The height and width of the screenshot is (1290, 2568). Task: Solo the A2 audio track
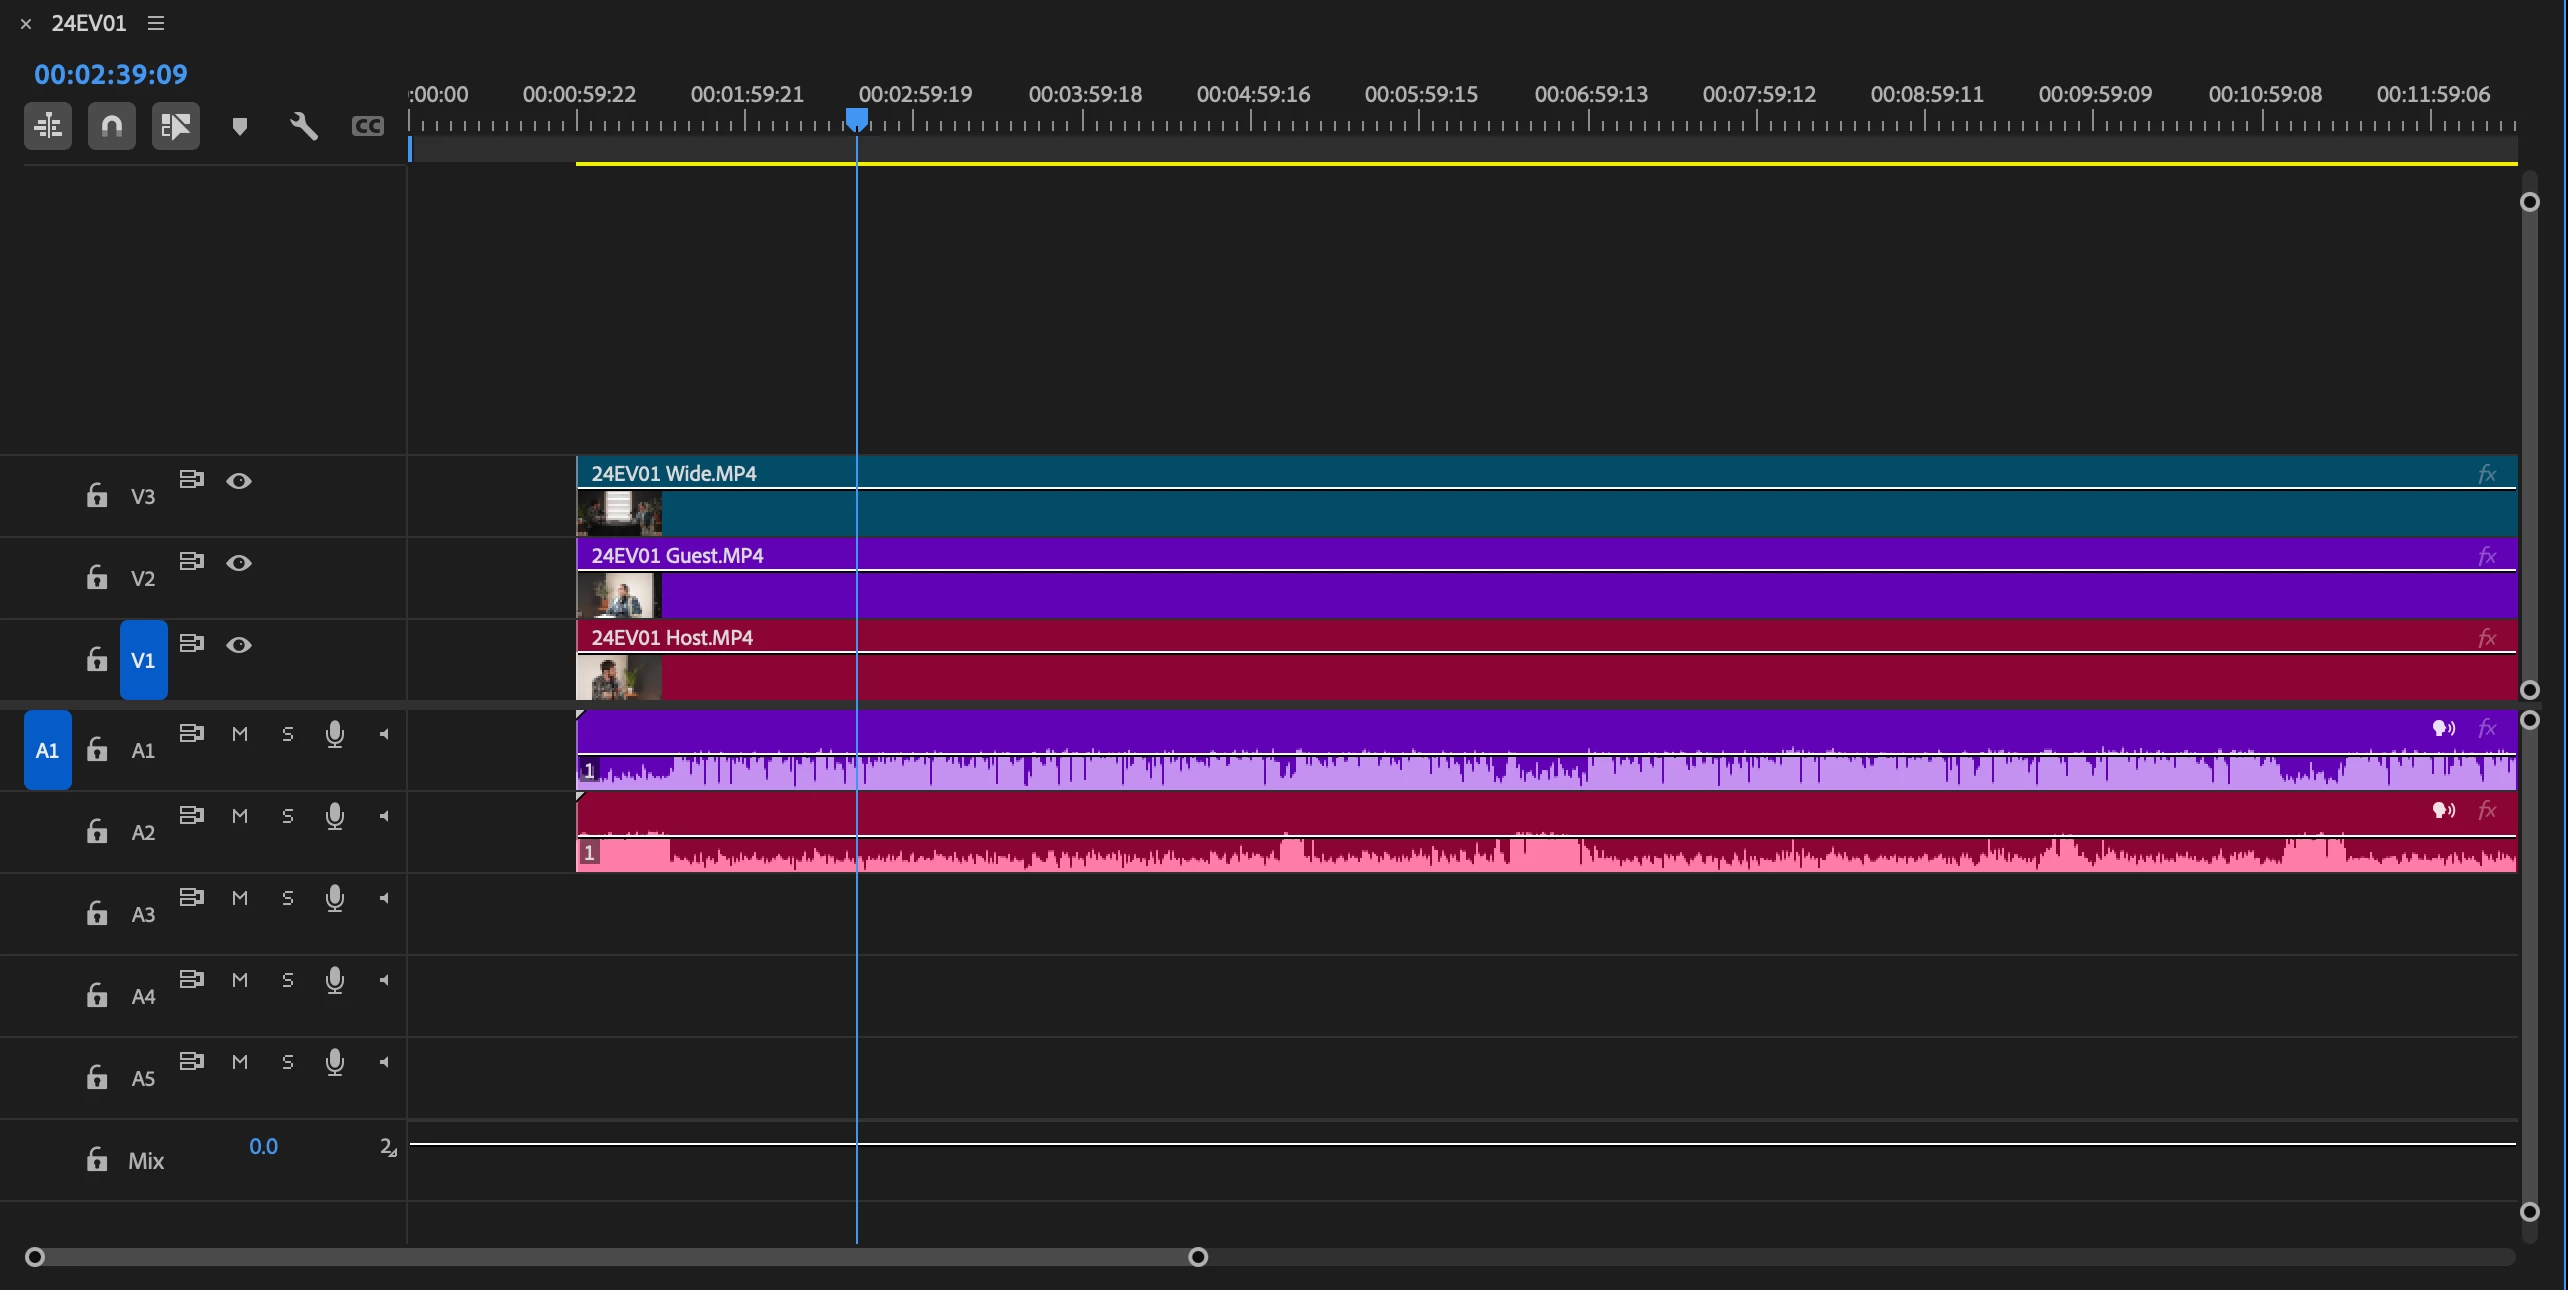tap(287, 817)
